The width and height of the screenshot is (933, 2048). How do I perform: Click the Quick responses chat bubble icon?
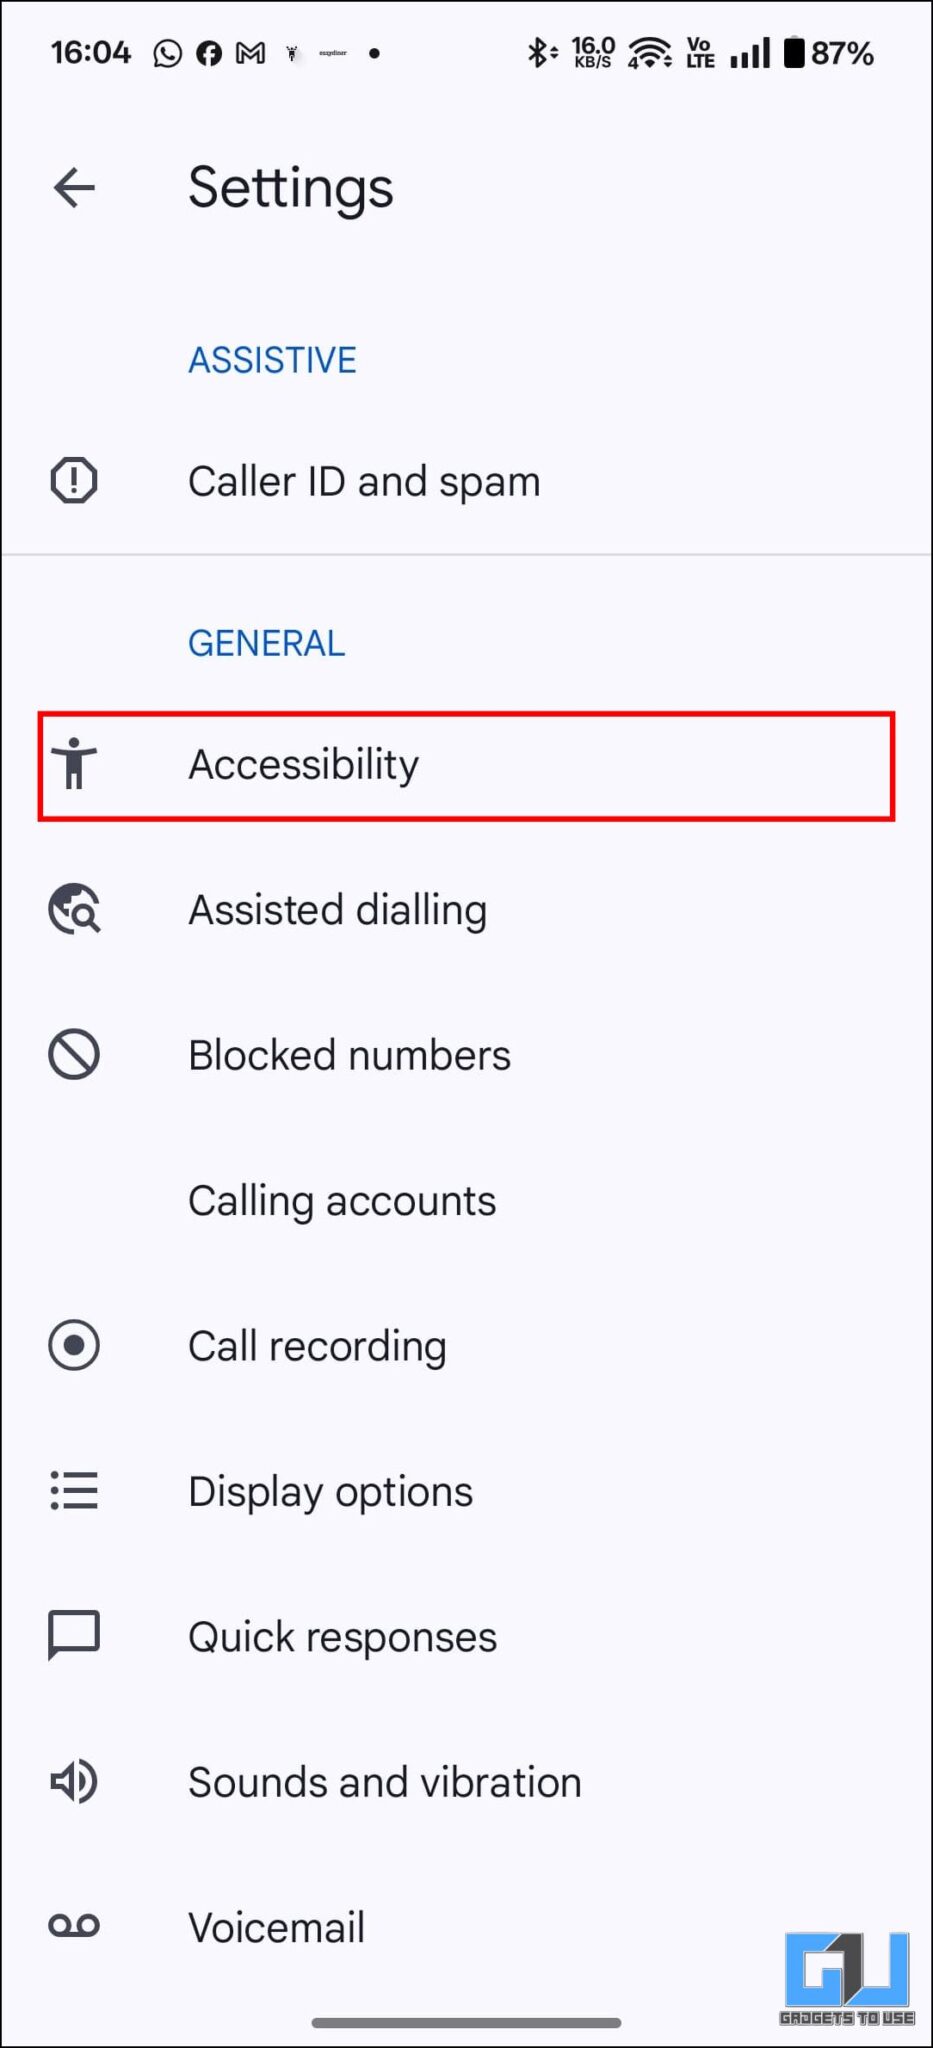point(73,1636)
